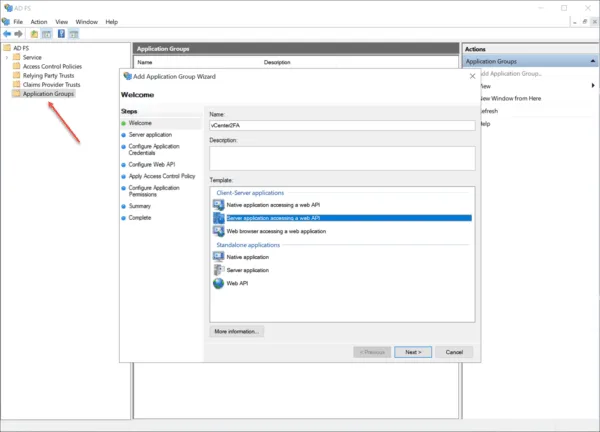Image resolution: width=600 pixels, height=432 pixels.
Task: Click the MMC icon beside File menu
Action: coord(6,21)
